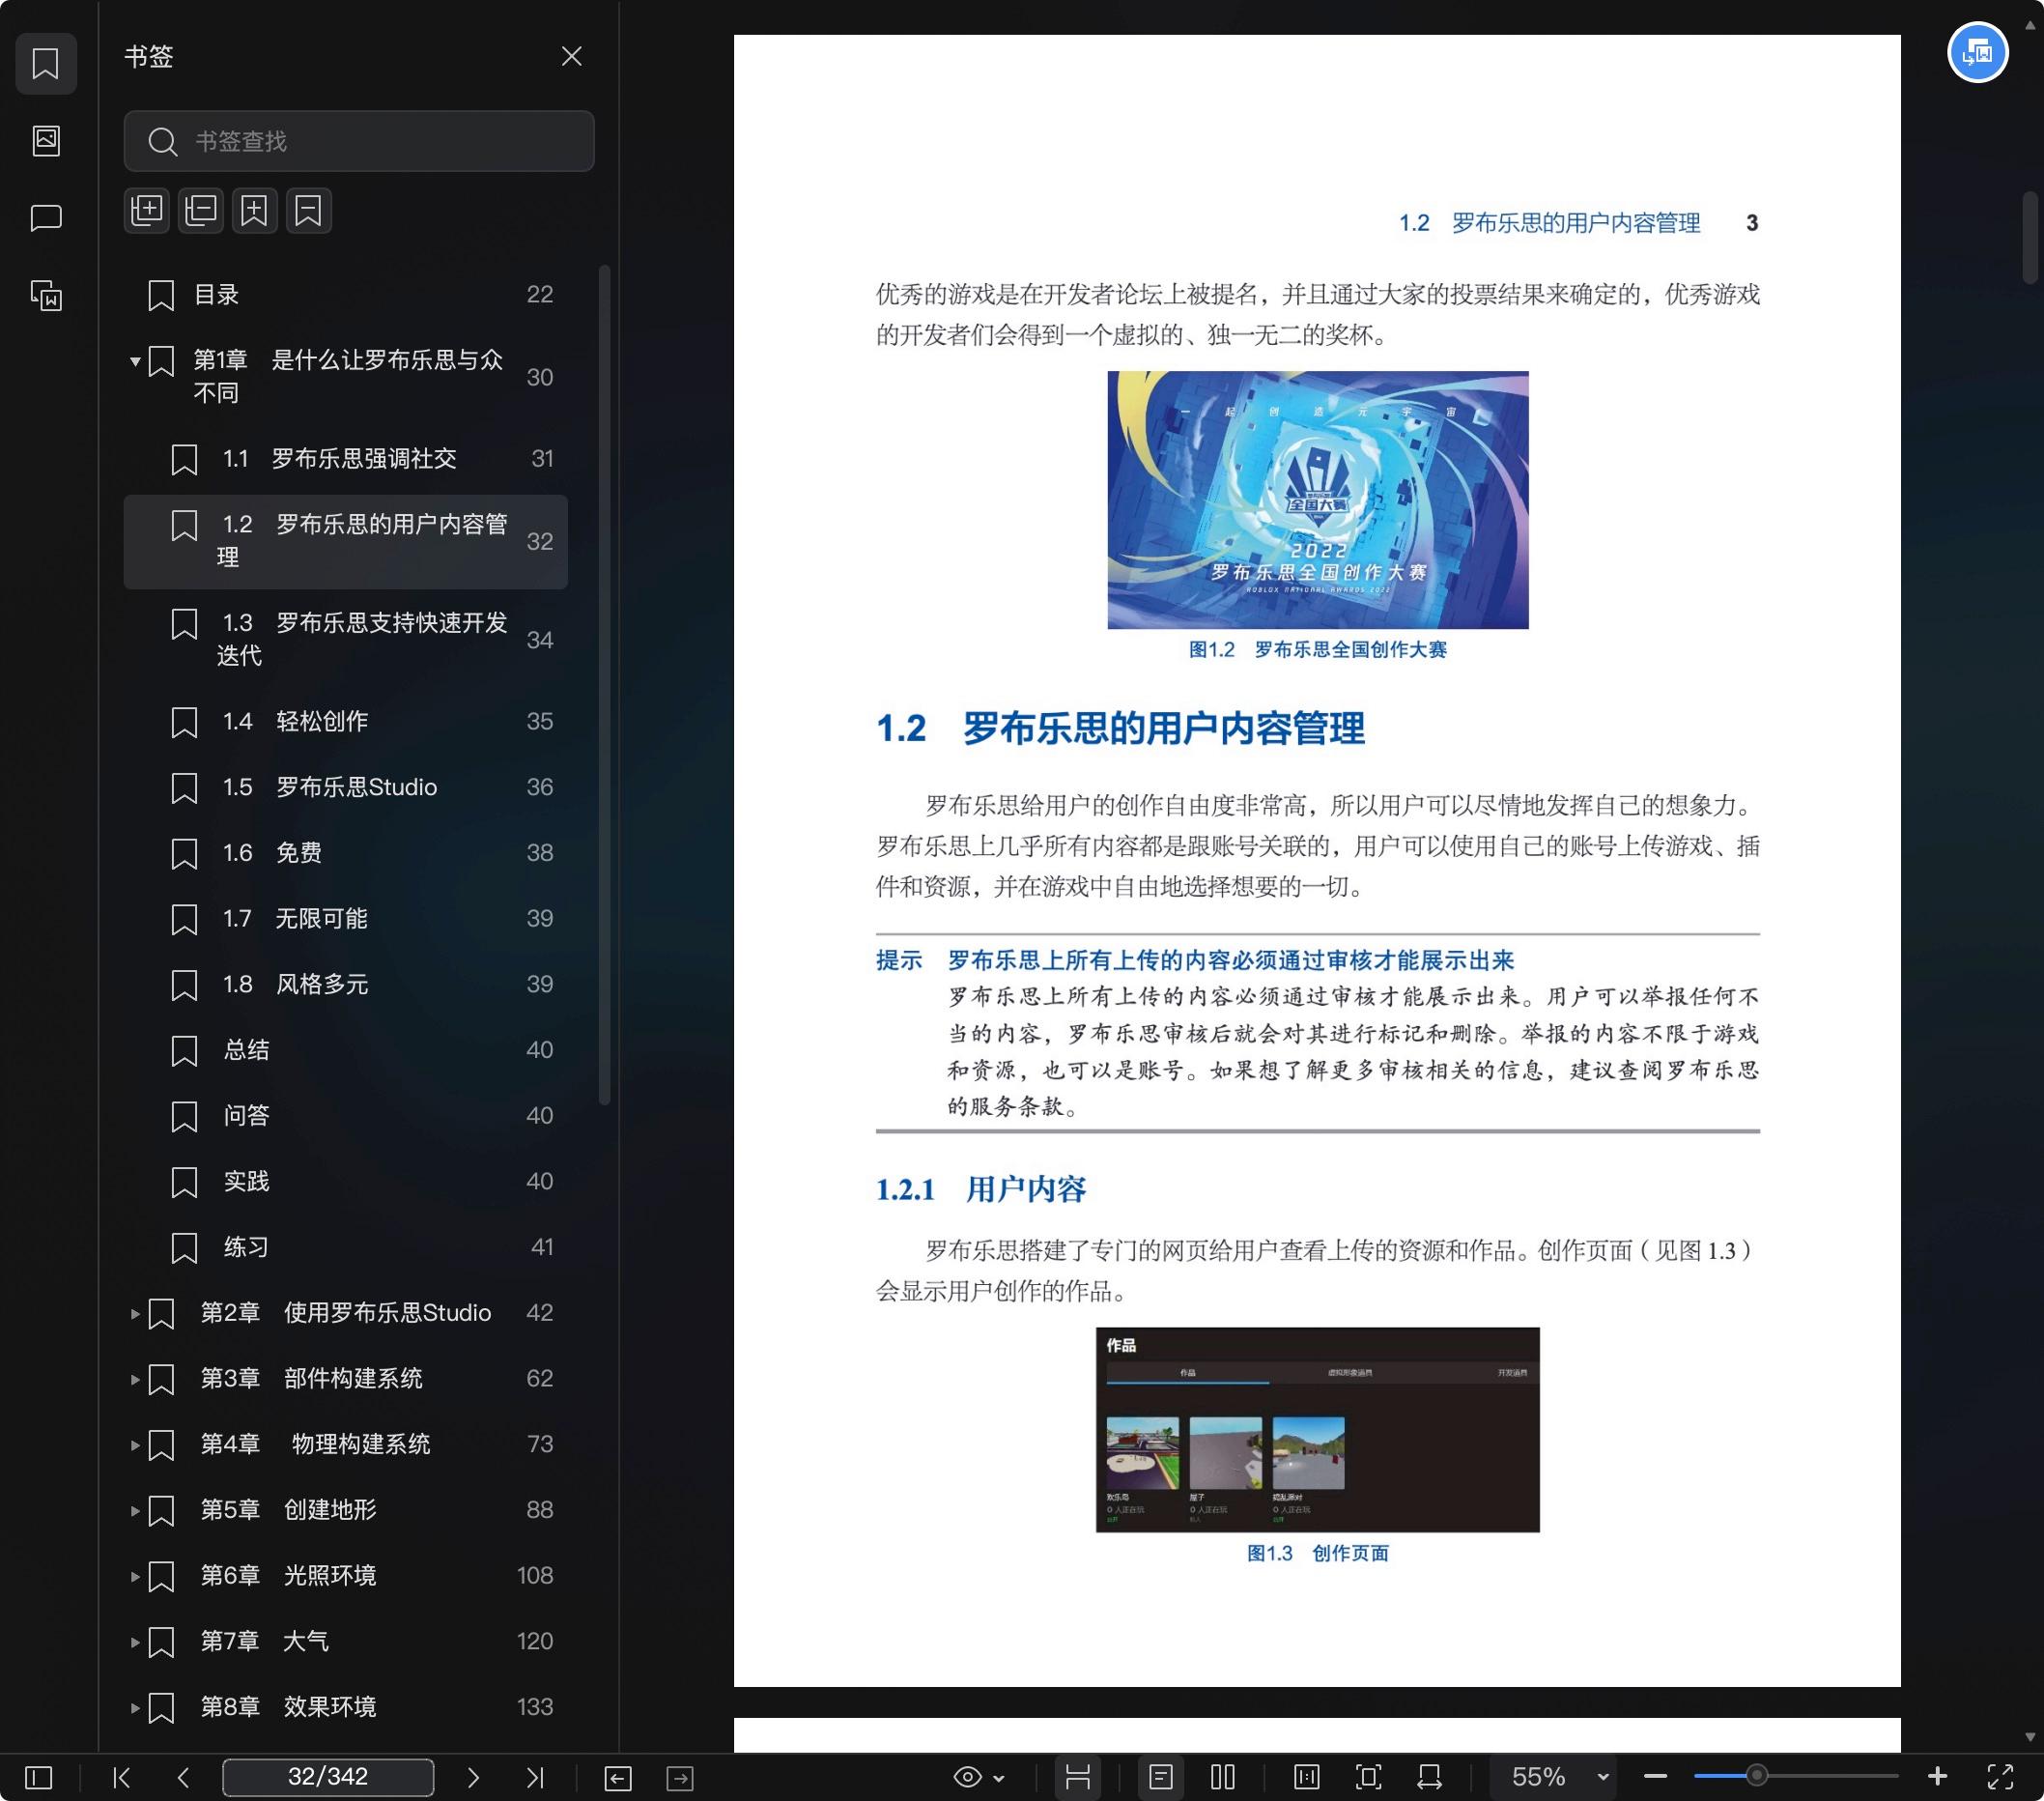This screenshot has height=1801, width=2044.
Task: Collapse the 第1章 chapter tree
Action: click(135, 361)
